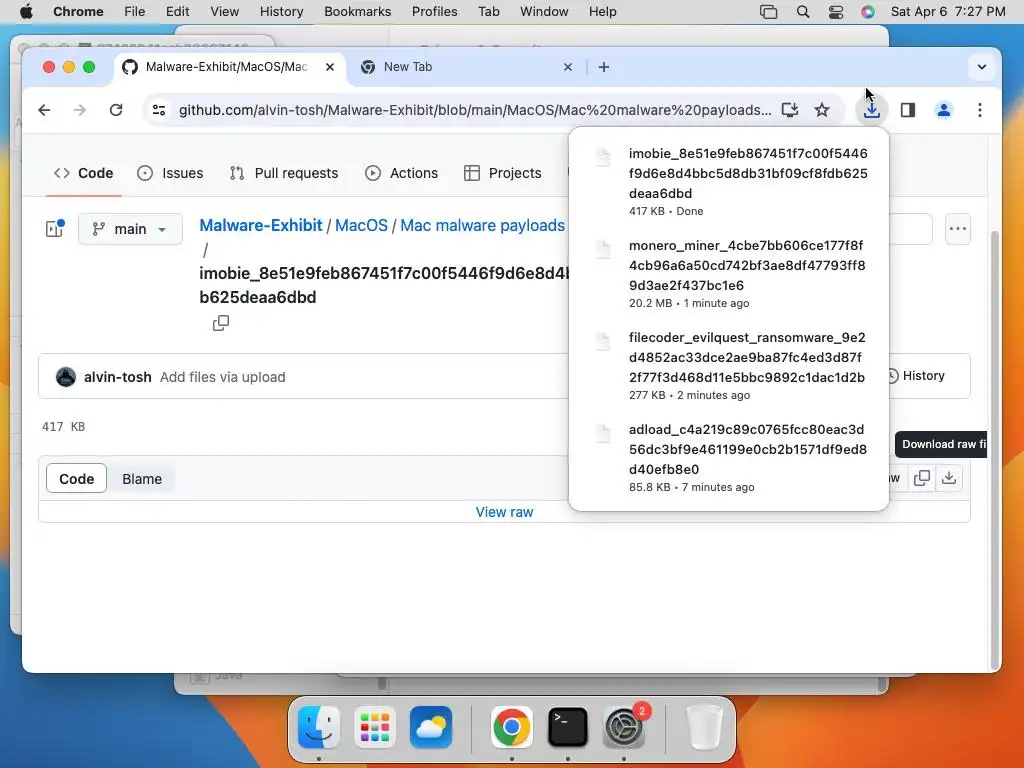Open Siri from the menu bar

click(867, 12)
